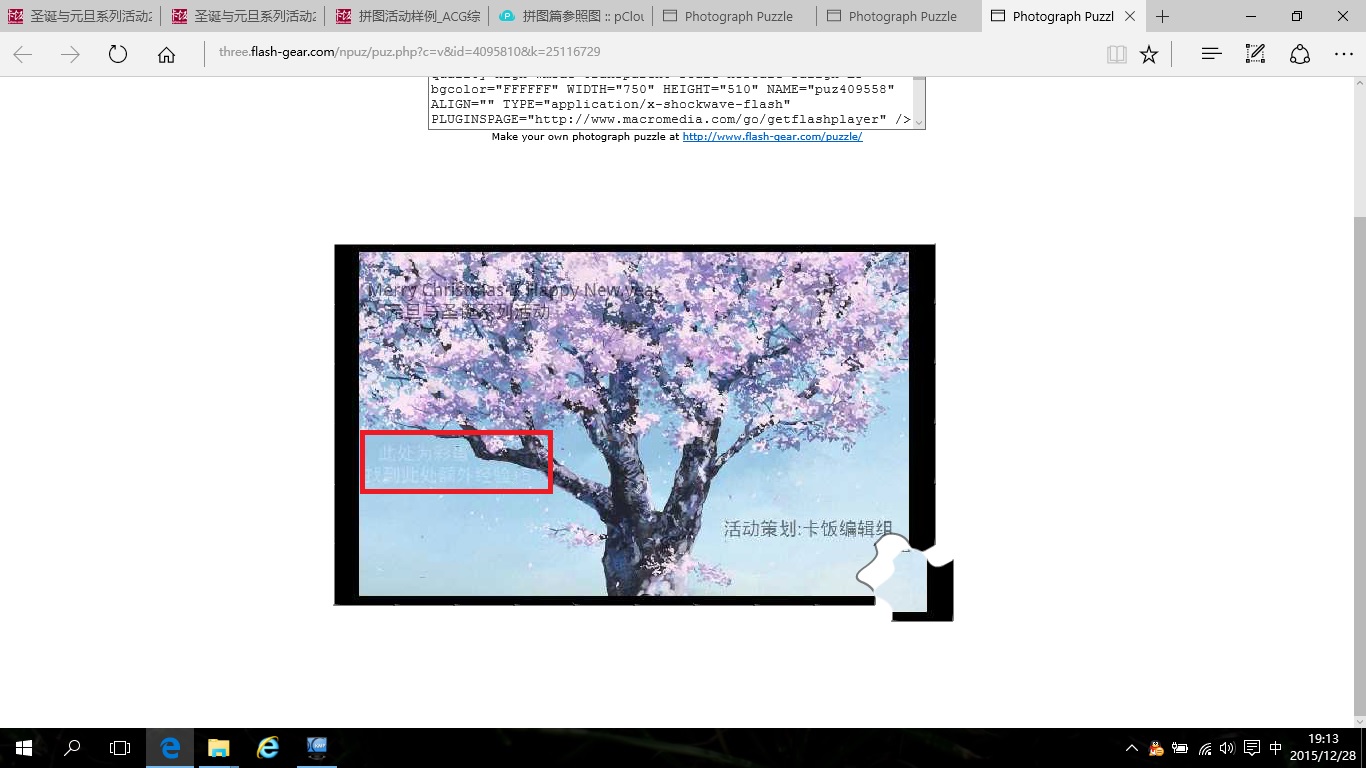Switch to first Photograph Puzzle tab
Screen dimensions: 1366x768
pyautogui.click(x=735, y=16)
